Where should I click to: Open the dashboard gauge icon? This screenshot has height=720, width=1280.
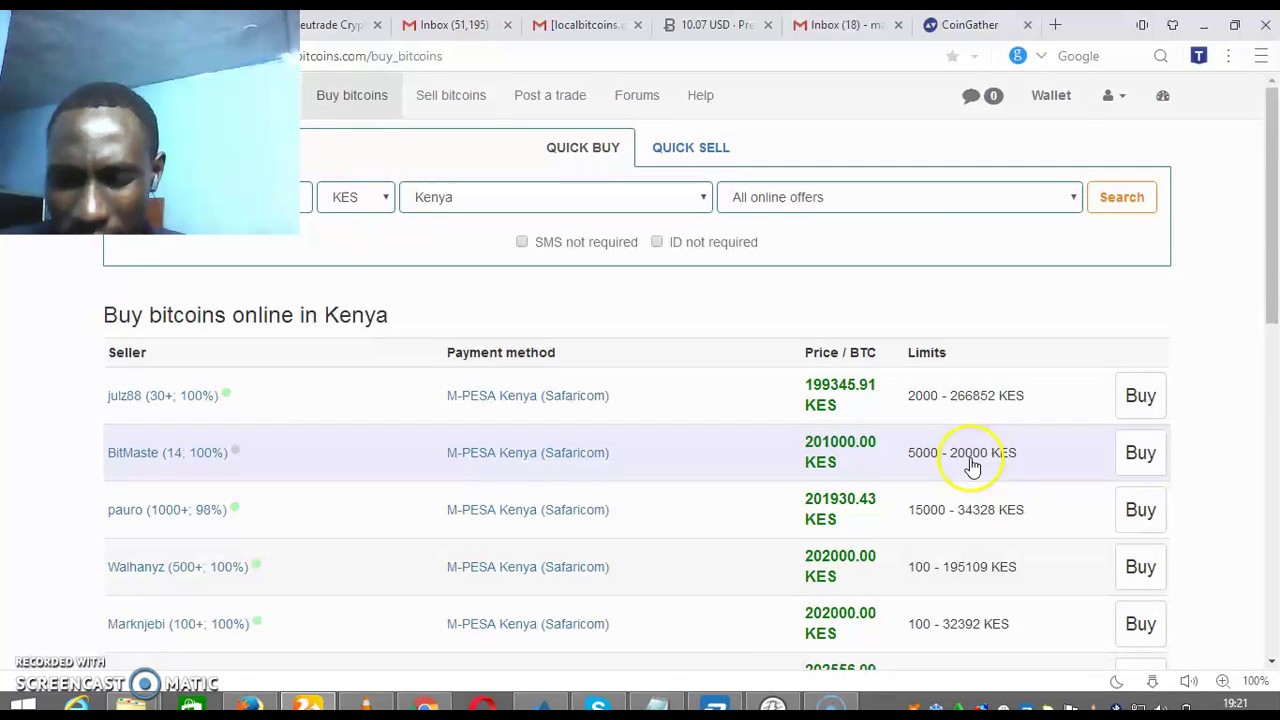click(x=1162, y=95)
